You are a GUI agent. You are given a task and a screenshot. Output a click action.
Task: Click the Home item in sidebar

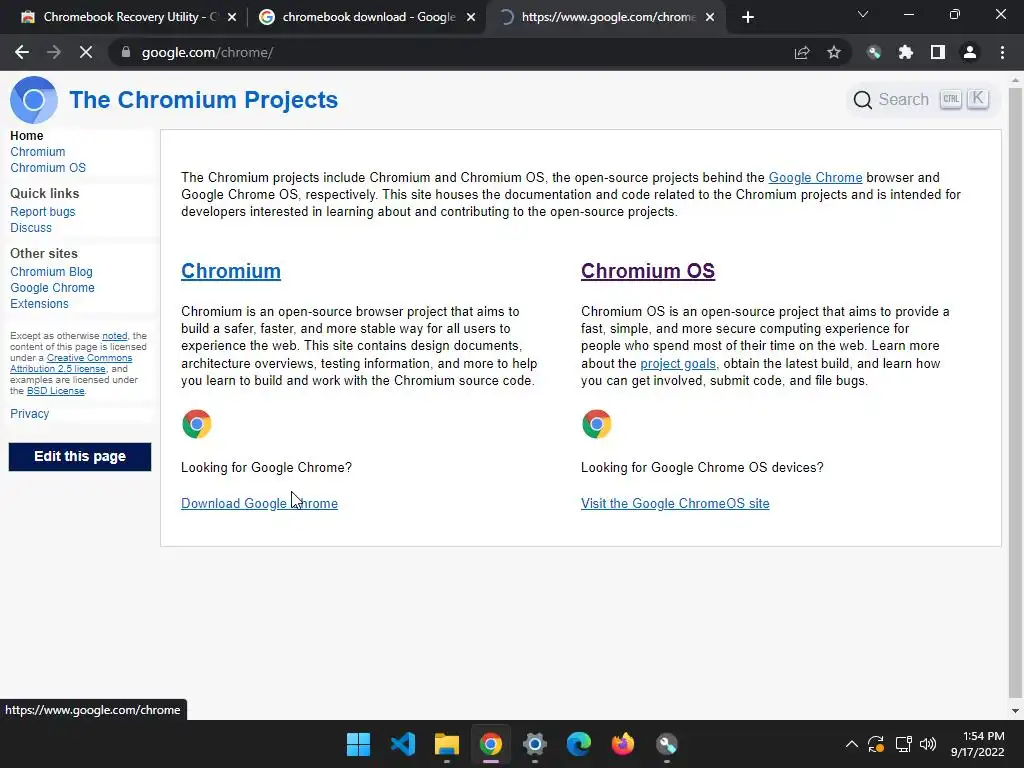tap(27, 136)
